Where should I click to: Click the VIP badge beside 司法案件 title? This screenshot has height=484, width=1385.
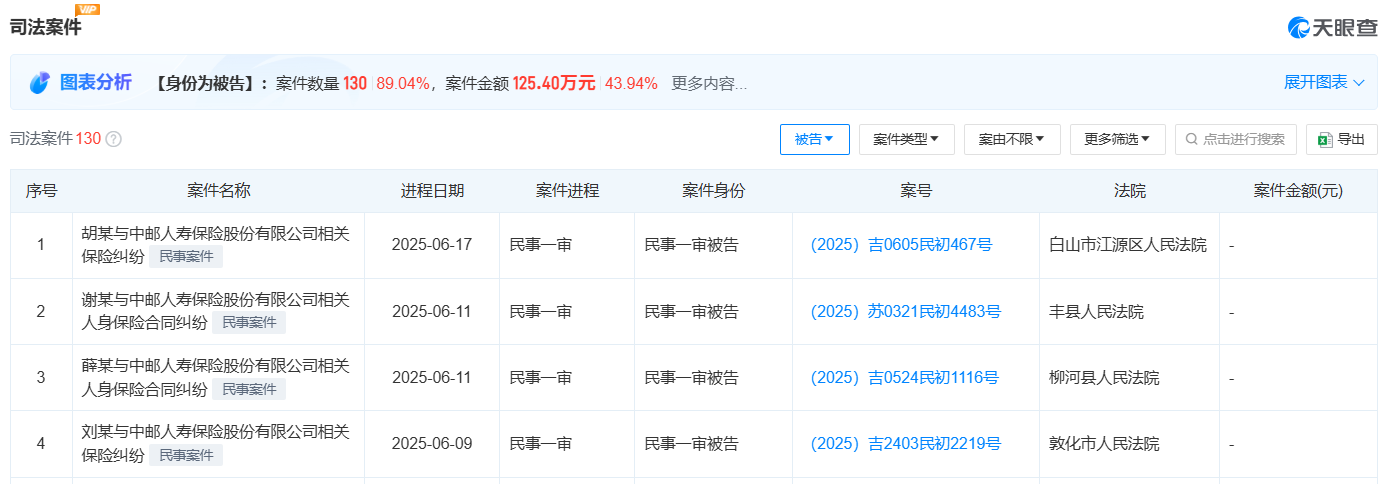point(88,9)
